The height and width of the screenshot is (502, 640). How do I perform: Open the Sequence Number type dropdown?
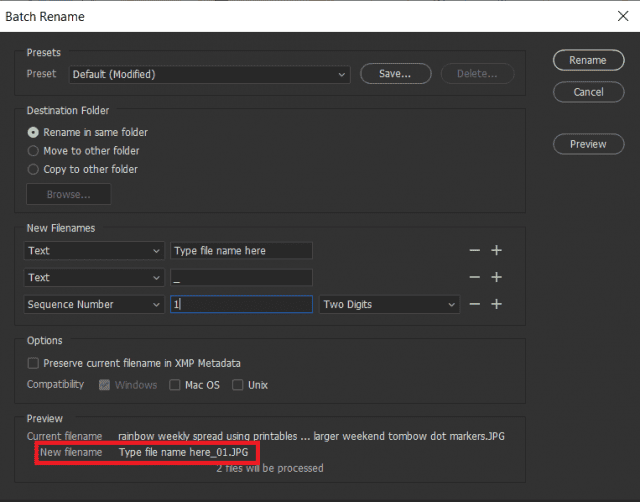[x=94, y=304]
